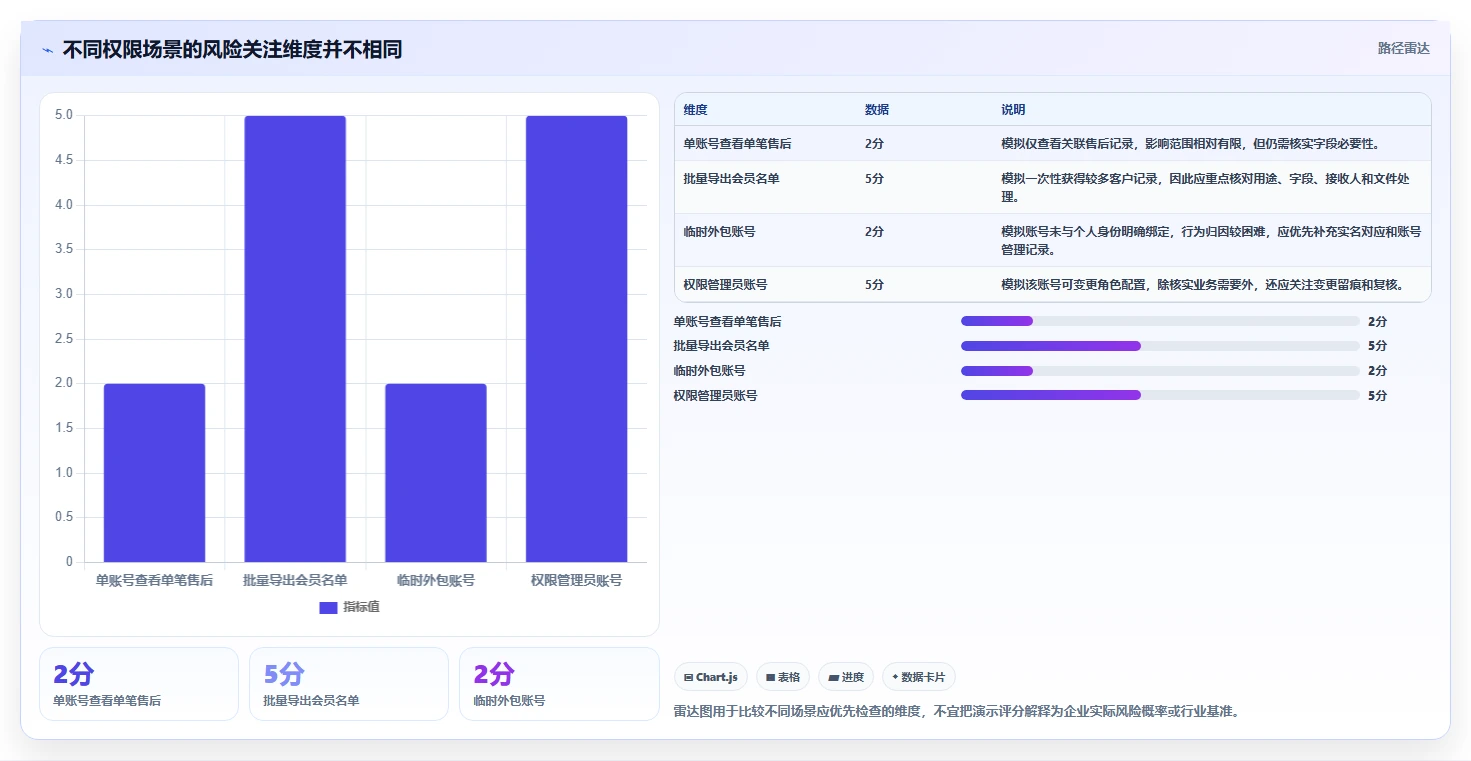Image resolution: width=1471 pixels, height=761 pixels.
Task: Click the 权限管理员账号 x-axis label
Action: 577,580
